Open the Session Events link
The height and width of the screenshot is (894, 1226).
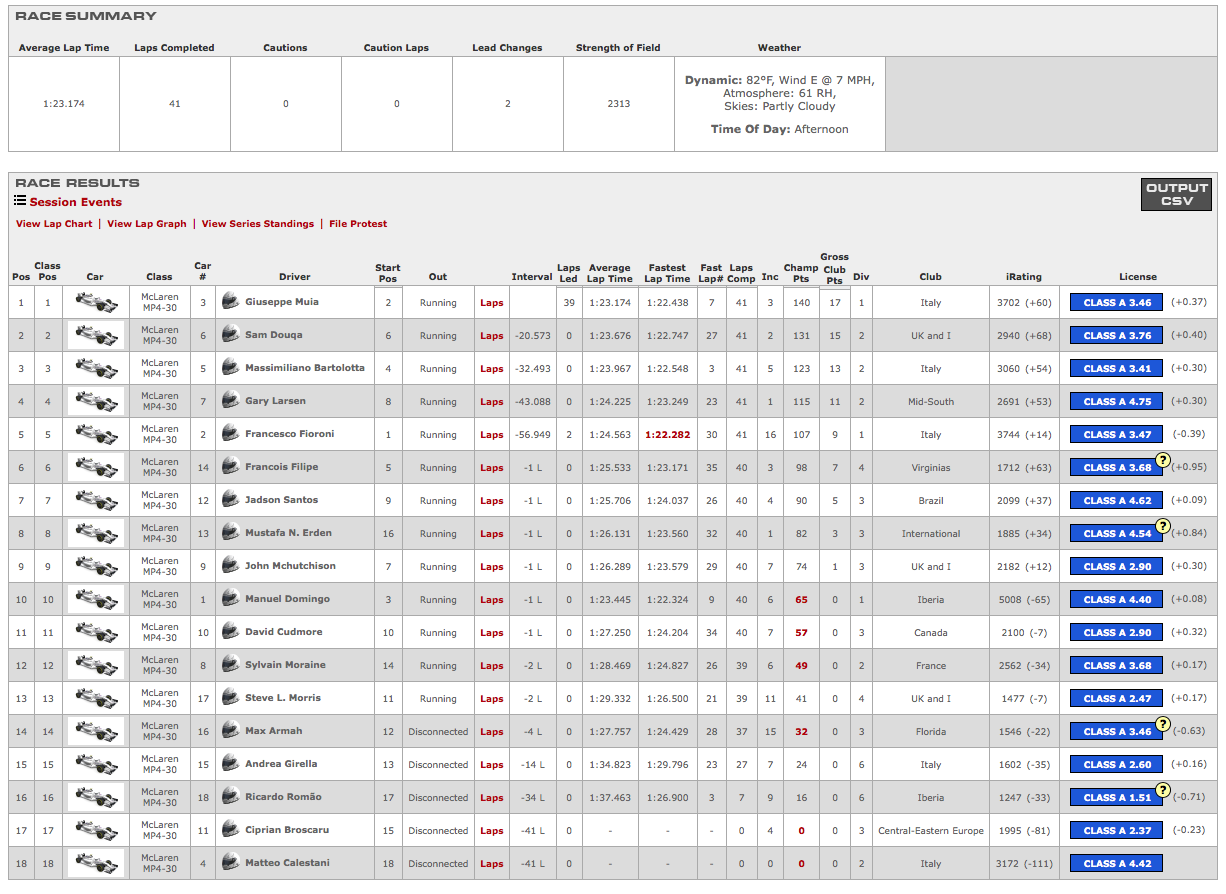75,202
